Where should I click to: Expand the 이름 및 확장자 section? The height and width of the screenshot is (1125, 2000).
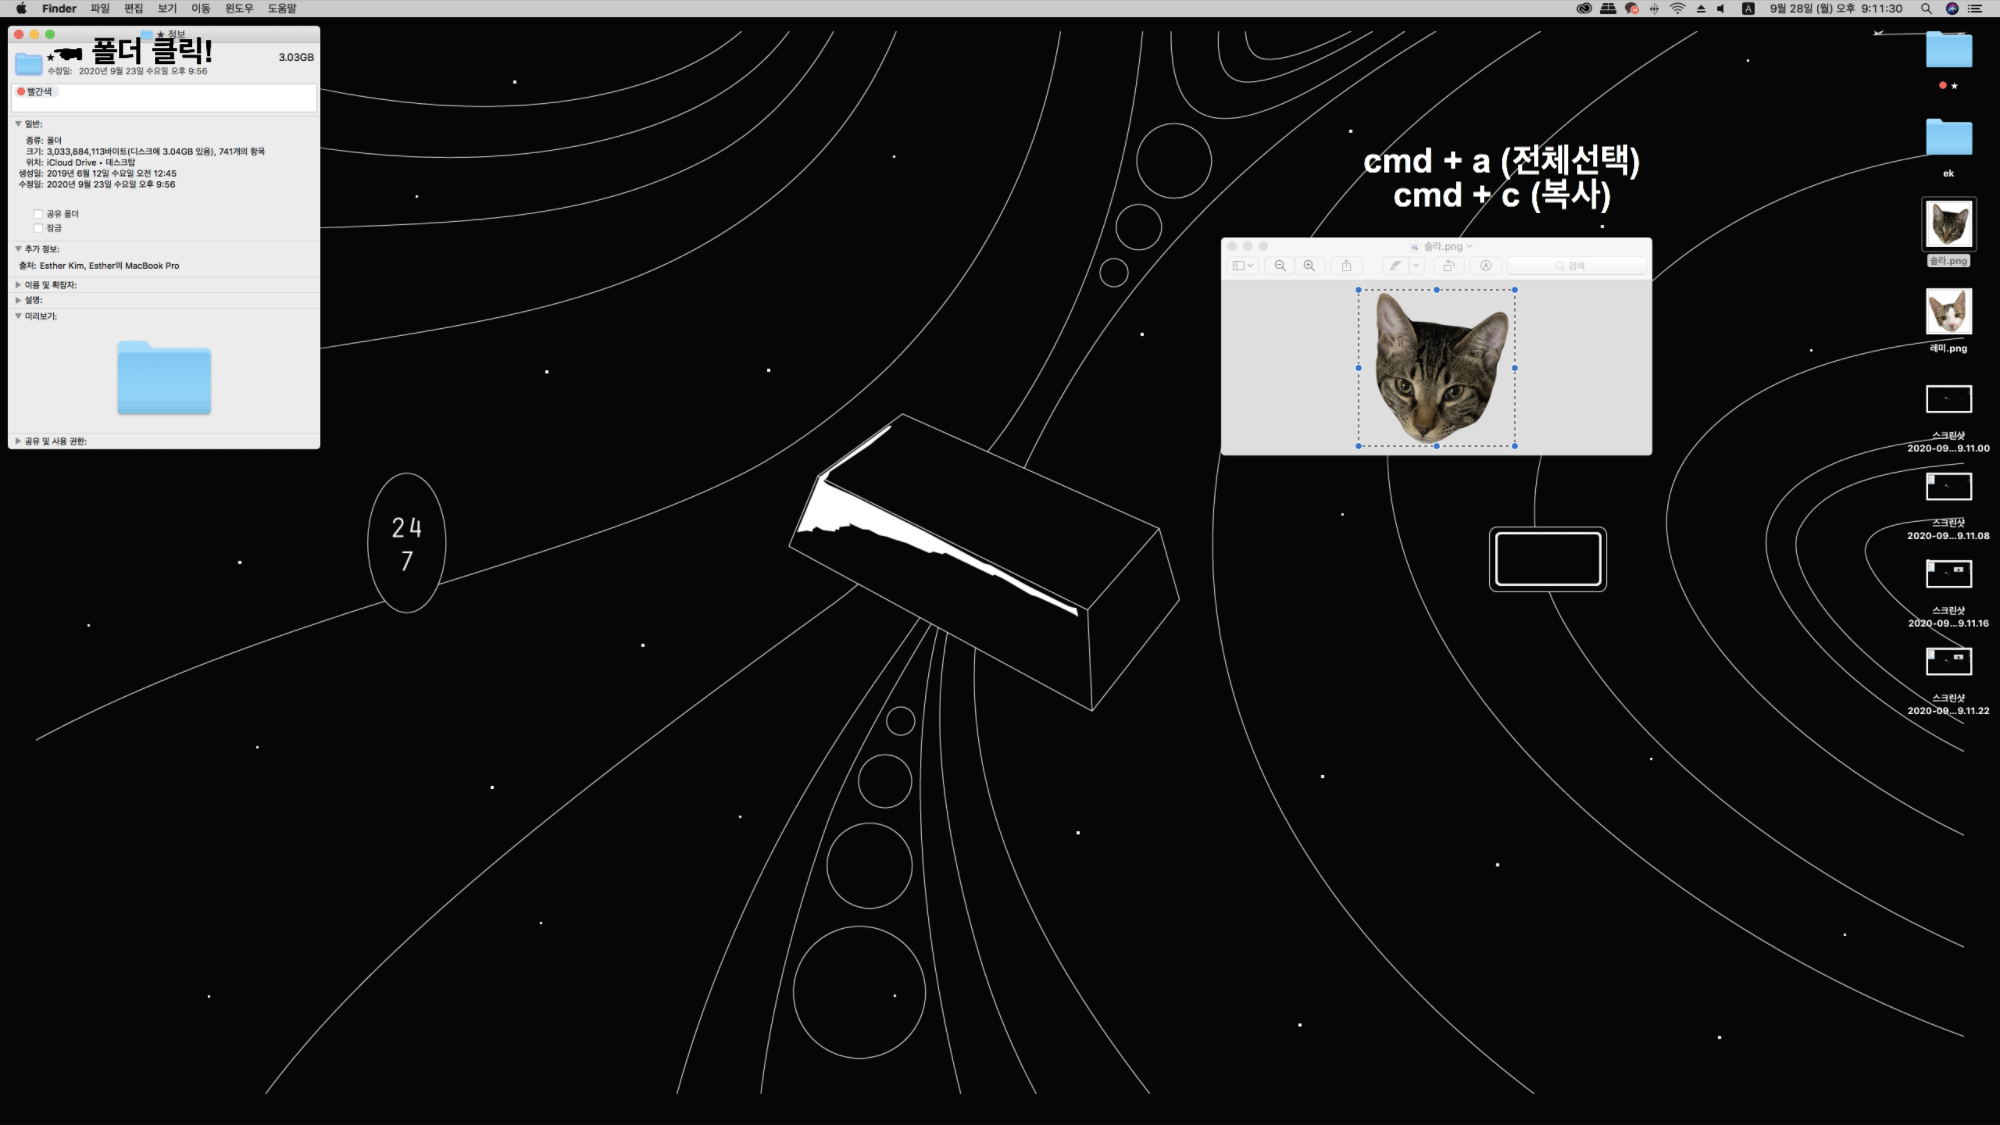coord(18,285)
